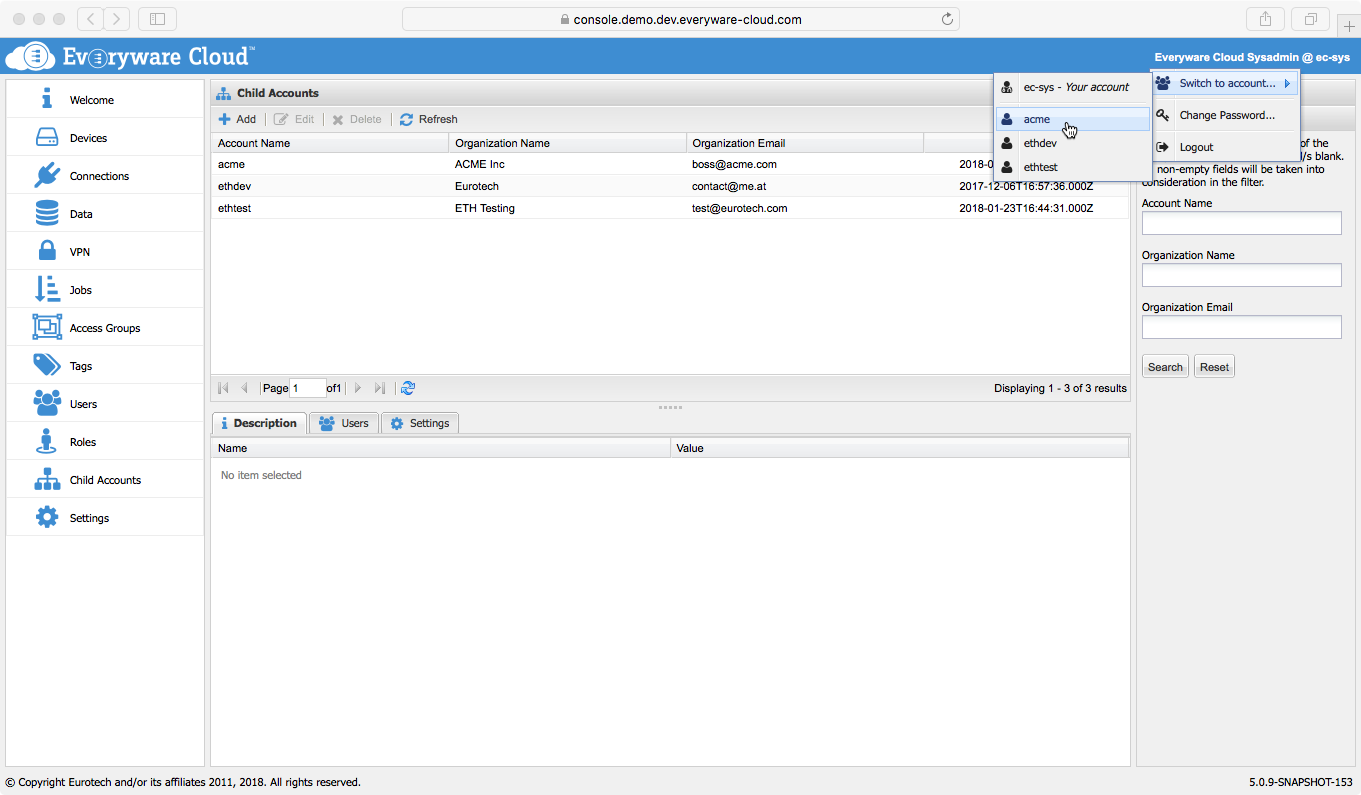Select ec-sys Your account entry
The height and width of the screenshot is (795, 1361).
click(x=1073, y=87)
